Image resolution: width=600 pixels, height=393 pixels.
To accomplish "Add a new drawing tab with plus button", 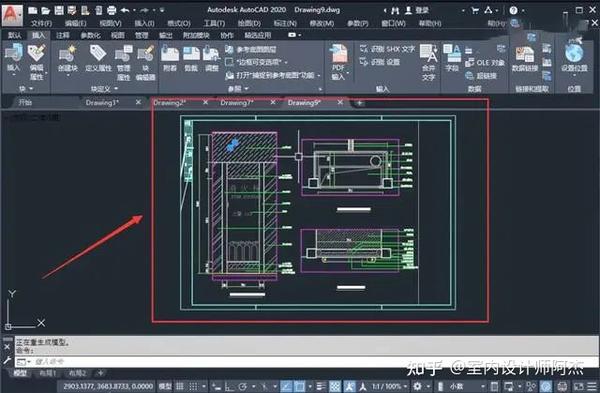I will tap(359, 103).
